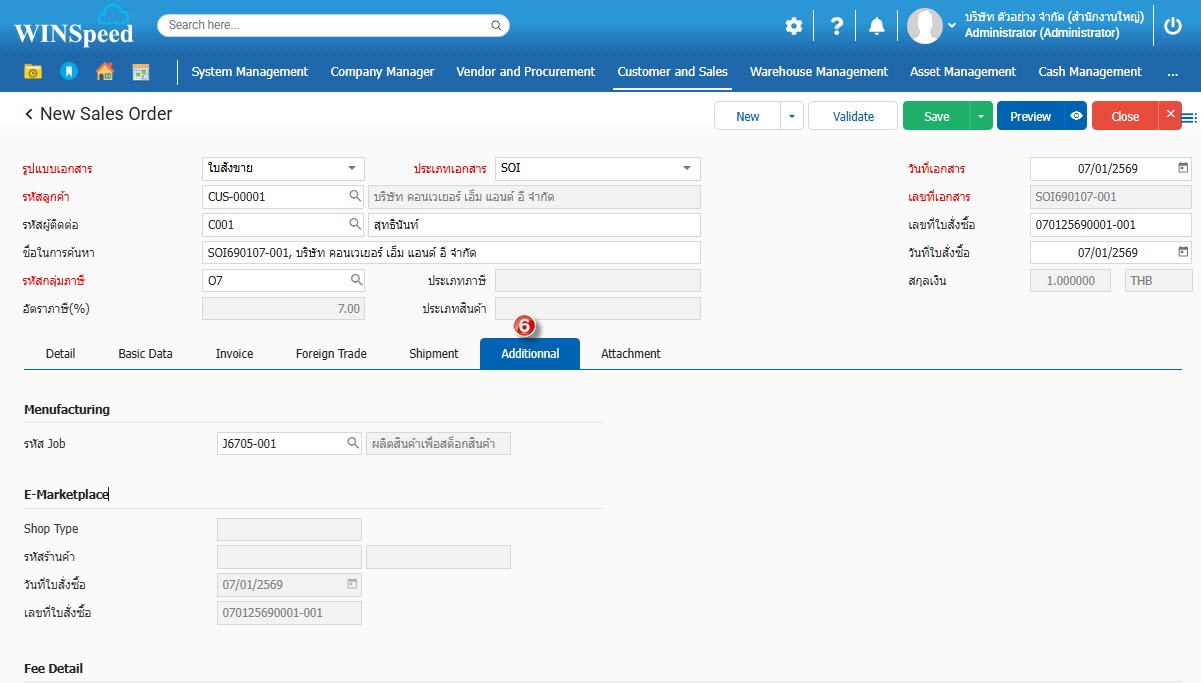
Task: Expand the Save button dropdown arrow
Action: [x=981, y=116]
